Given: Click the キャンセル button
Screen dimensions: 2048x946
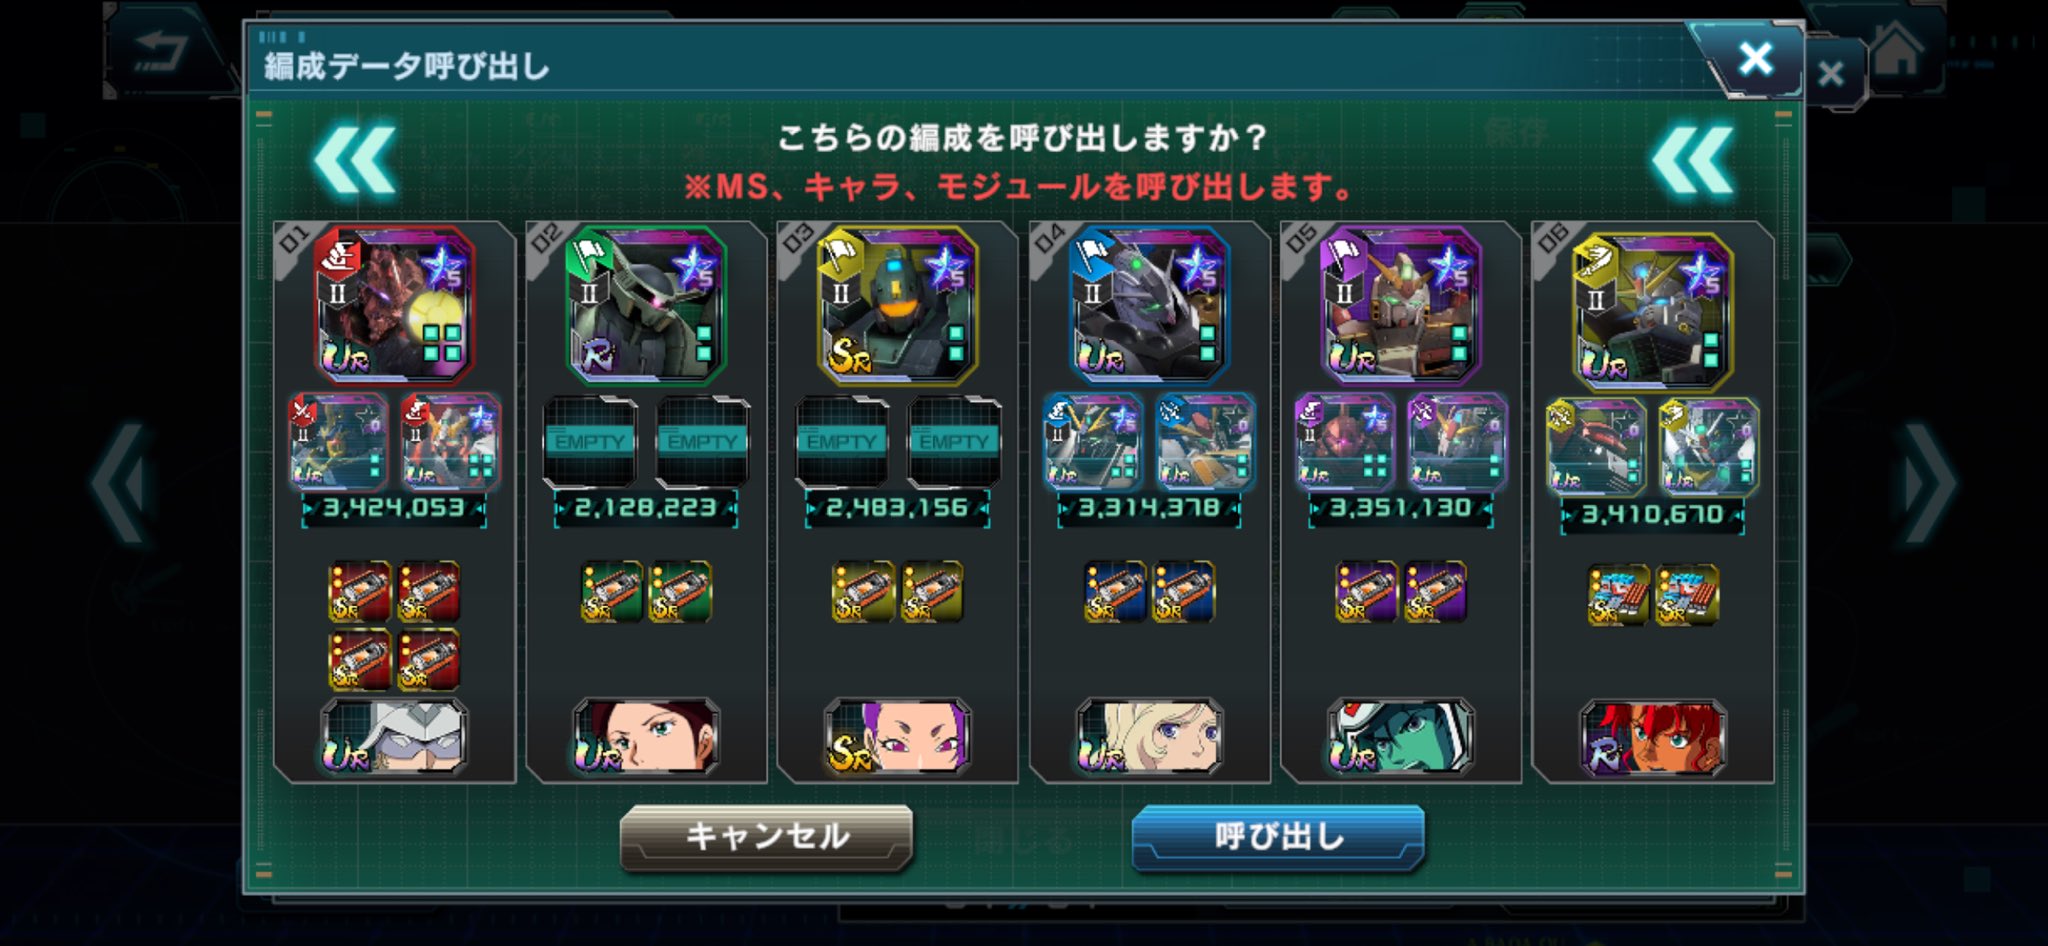Looking at the screenshot, I should 766,836.
